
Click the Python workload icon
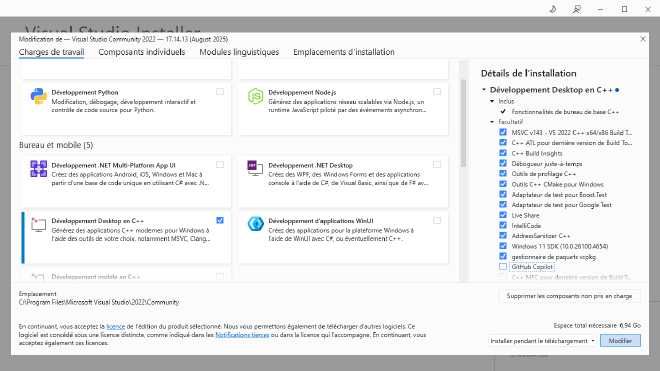tap(38, 96)
